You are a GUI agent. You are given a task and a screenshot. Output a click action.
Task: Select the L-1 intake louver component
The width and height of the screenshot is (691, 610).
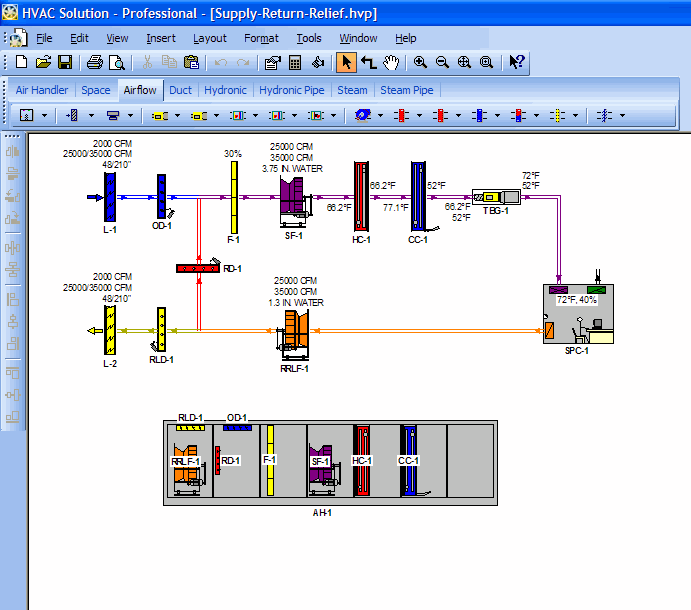click(x=110, y=197)
